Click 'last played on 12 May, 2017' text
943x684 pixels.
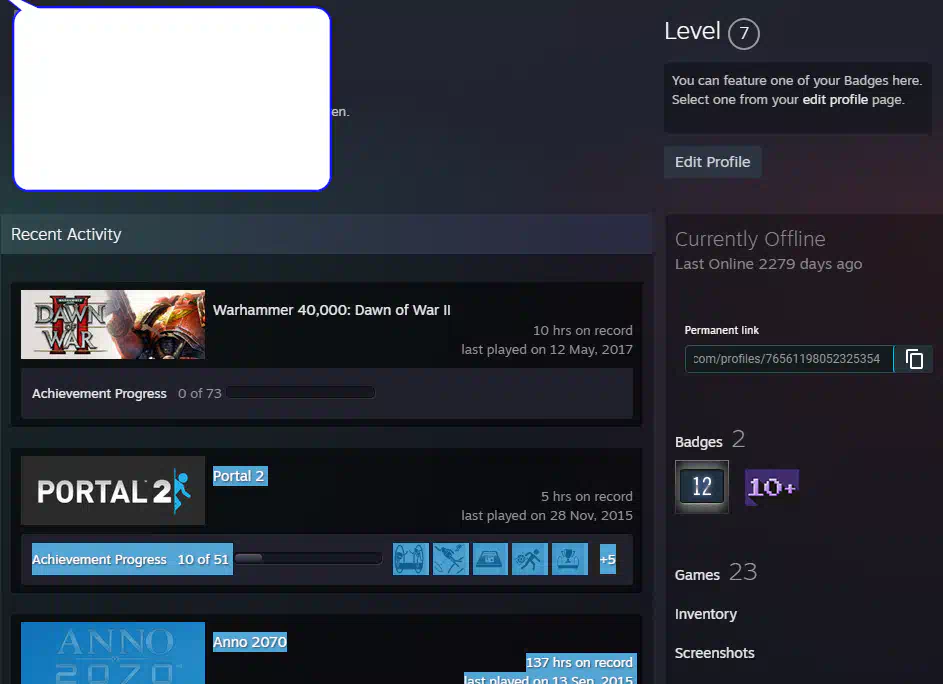coord(547,350)
